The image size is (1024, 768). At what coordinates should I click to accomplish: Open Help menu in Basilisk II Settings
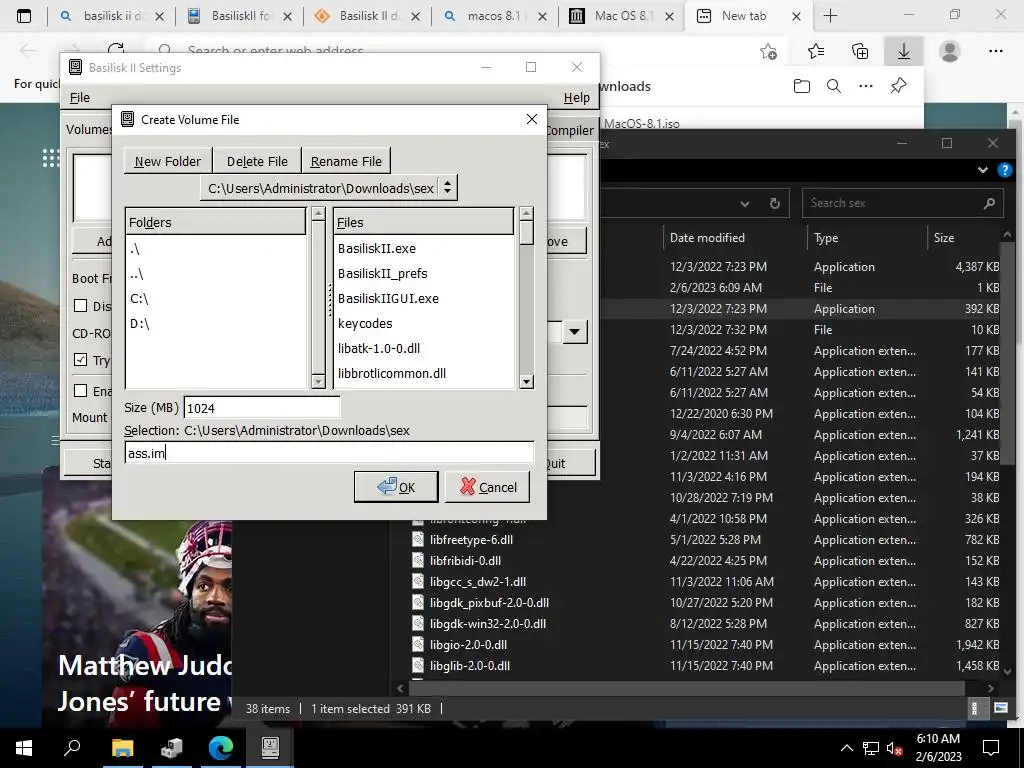(x=576, y=97)
